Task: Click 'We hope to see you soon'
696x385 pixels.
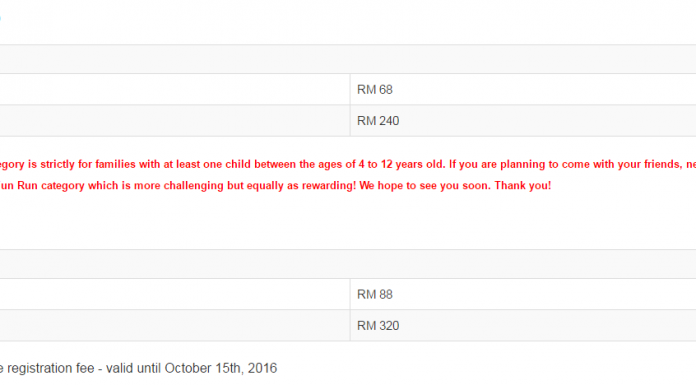Action: click(x=425, y=186)
